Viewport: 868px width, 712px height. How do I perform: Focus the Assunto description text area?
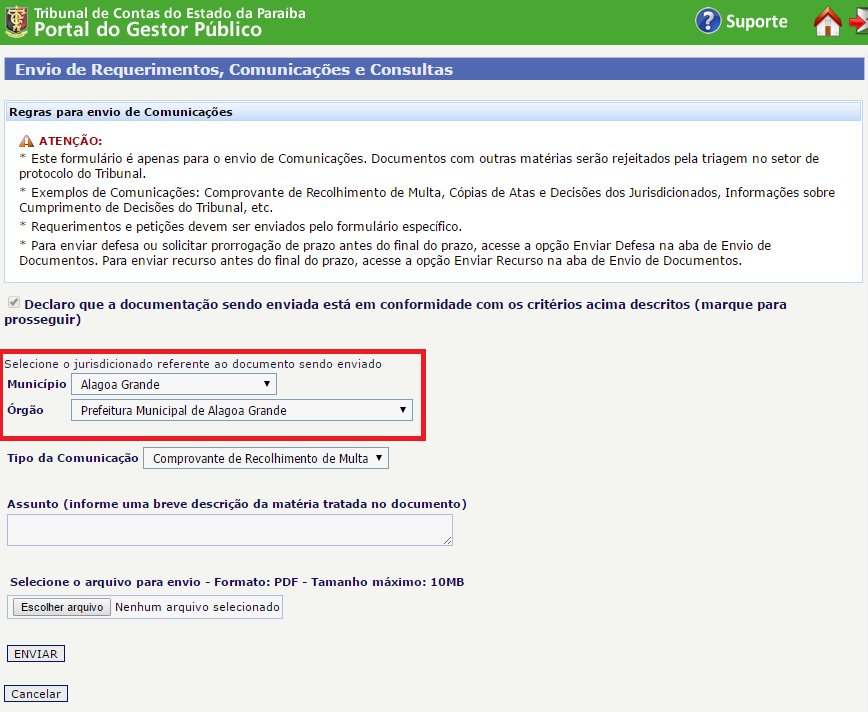(229, 530)
